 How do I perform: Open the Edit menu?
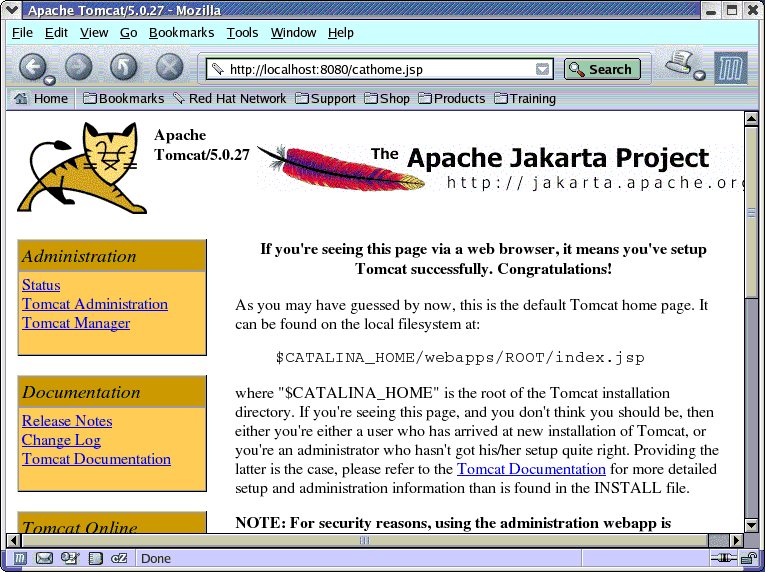click(56, 33)
